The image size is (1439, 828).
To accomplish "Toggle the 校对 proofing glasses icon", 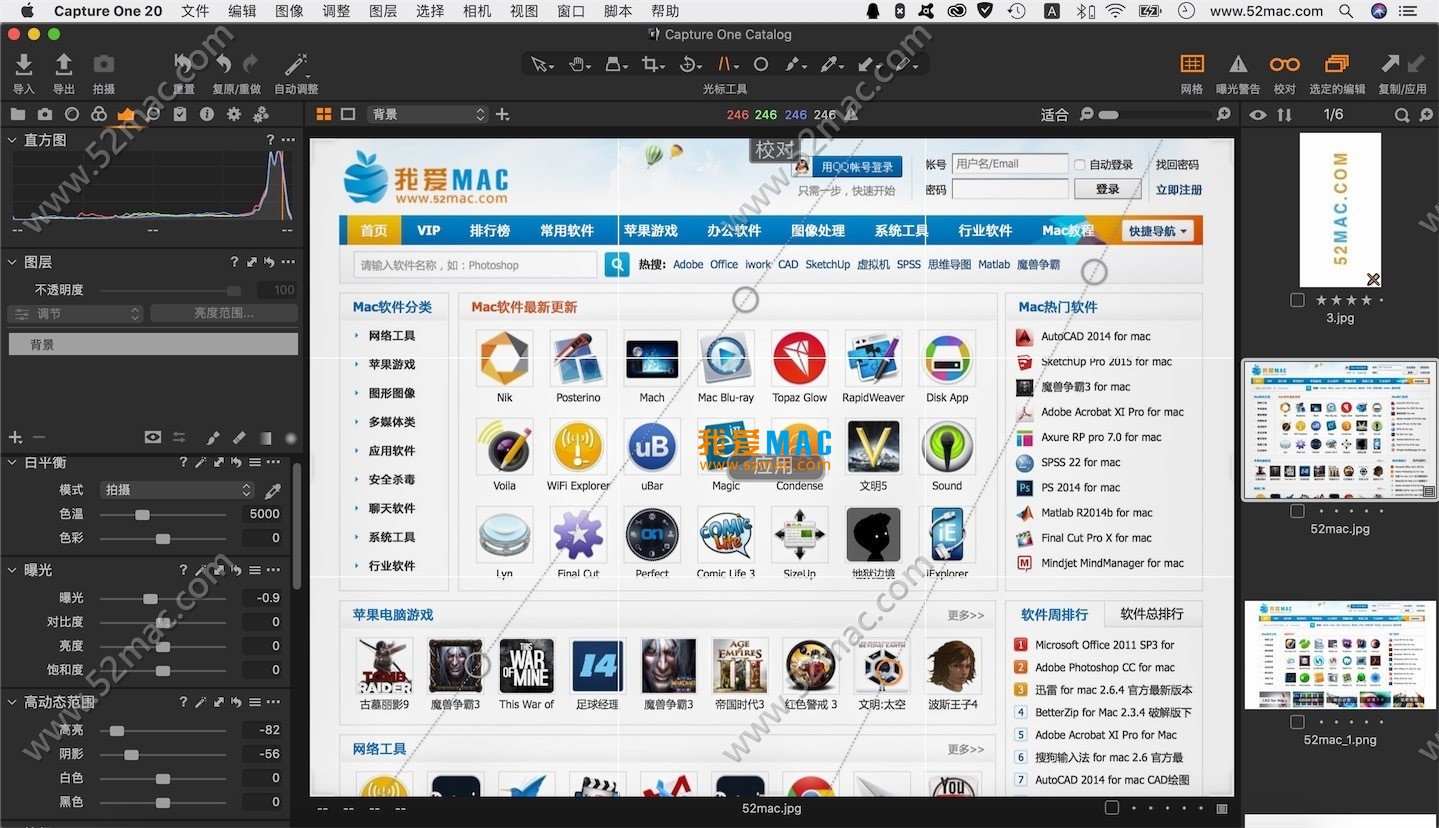I will pos(1285,64).
